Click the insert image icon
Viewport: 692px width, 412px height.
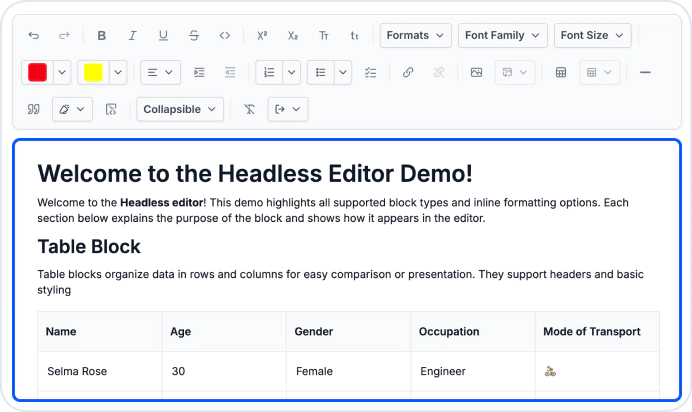476,72
